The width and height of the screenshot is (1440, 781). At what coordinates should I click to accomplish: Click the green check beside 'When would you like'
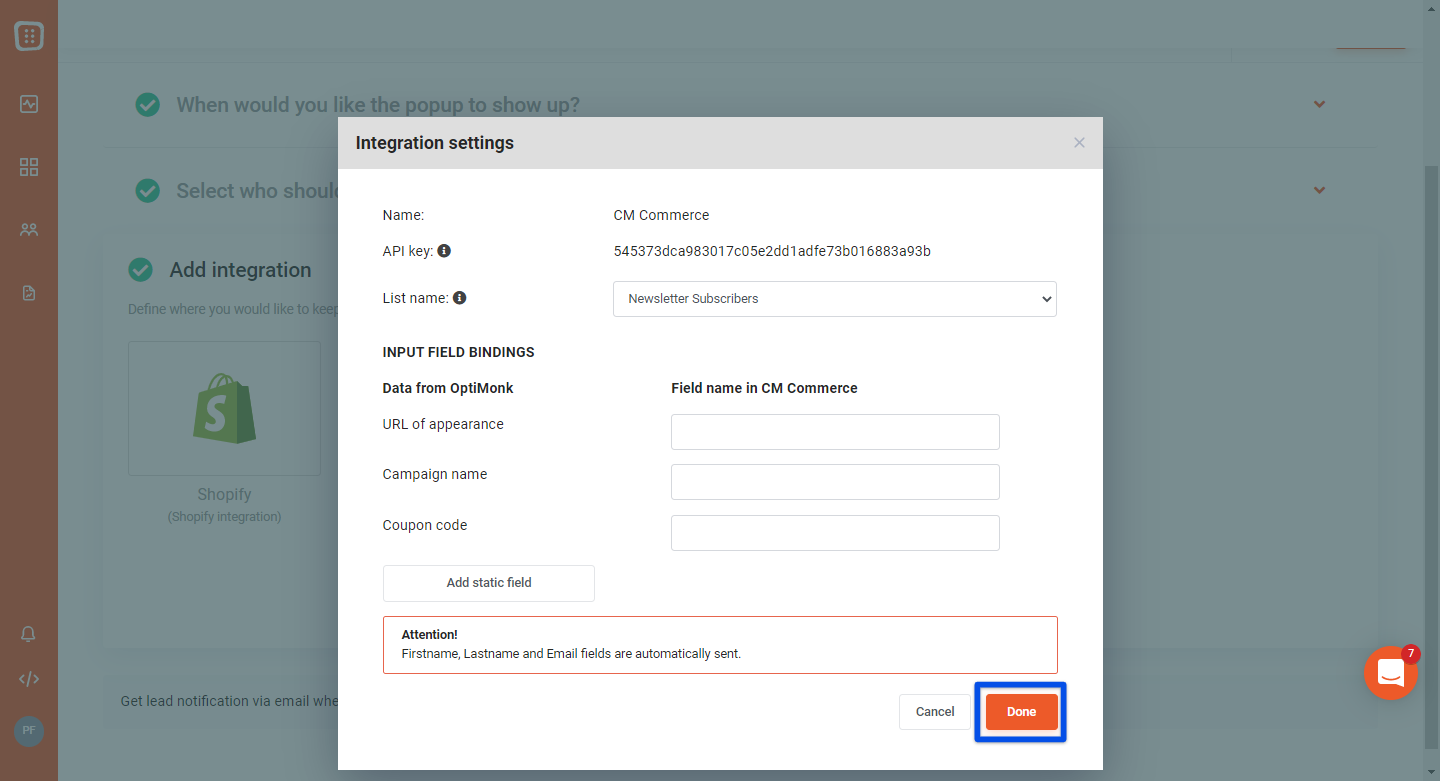(148, 104)
